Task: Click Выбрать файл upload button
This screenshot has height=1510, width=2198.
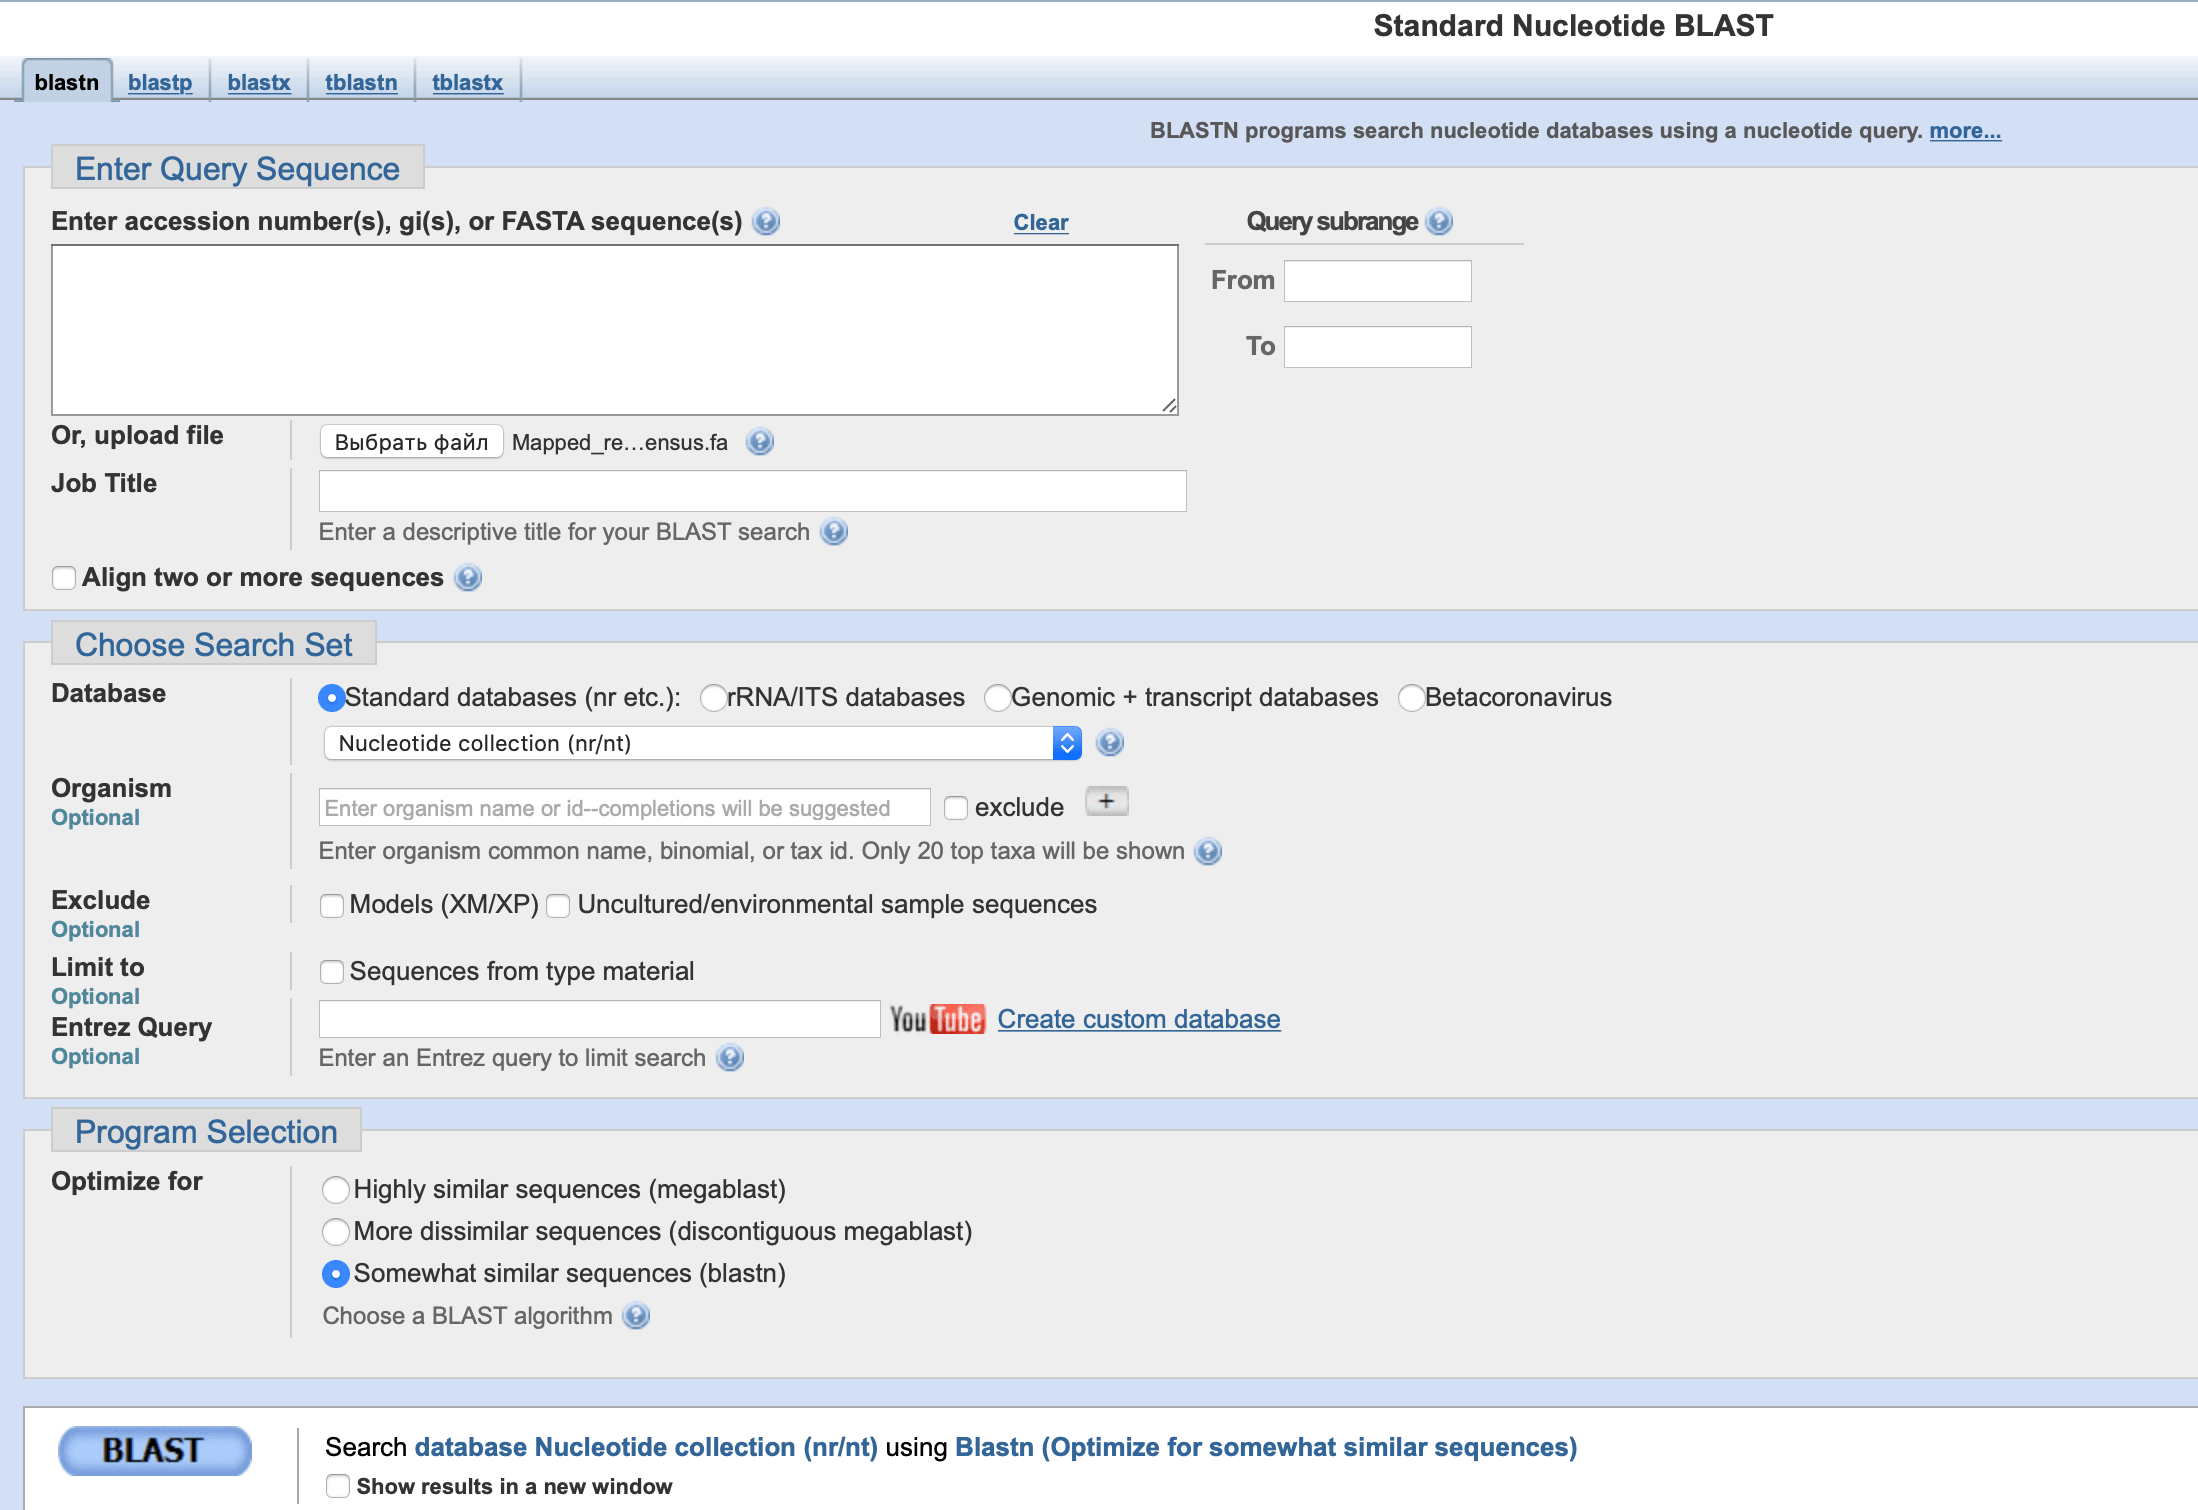Action: (411, 442)
